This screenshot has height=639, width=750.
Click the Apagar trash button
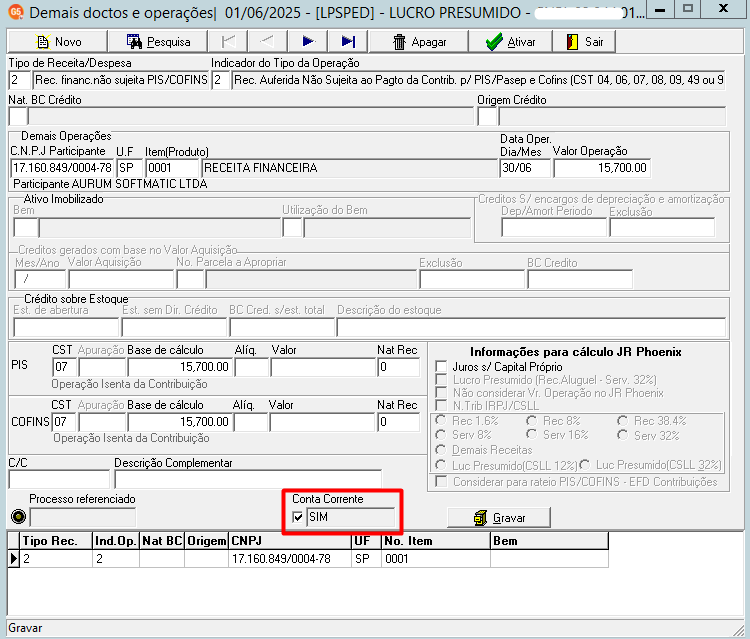pos(419,42)
